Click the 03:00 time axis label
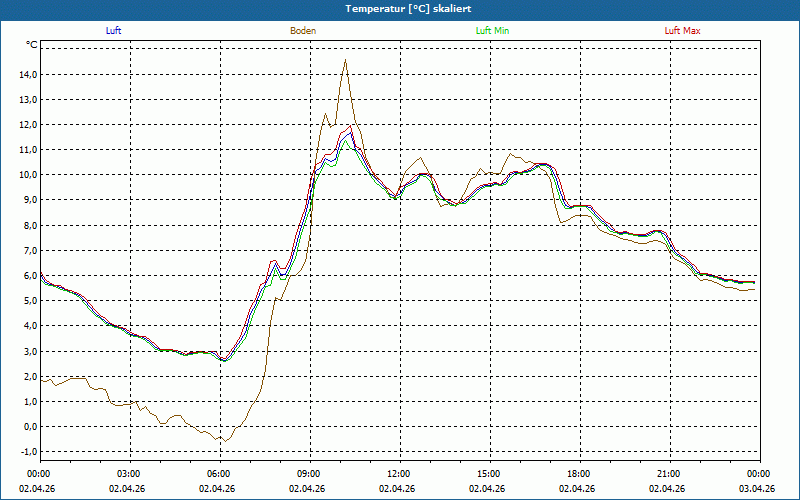Image resolution: width=800 pixels, height=500 pixels. pos(129,473)
